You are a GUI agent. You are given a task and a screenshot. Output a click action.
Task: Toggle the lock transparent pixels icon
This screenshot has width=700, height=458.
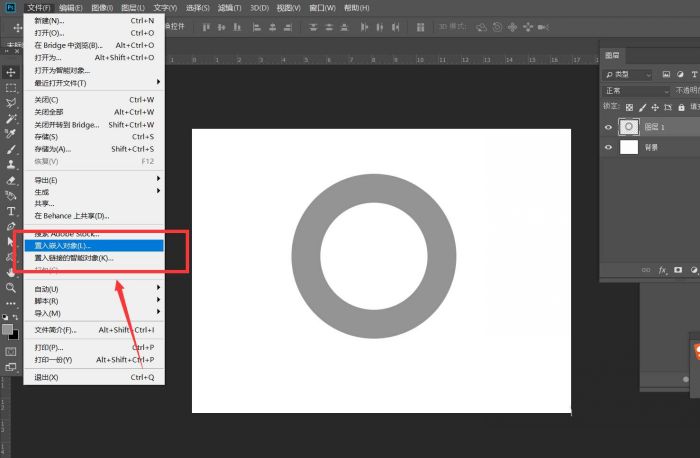pyautogui.click(x=629, y=107)
